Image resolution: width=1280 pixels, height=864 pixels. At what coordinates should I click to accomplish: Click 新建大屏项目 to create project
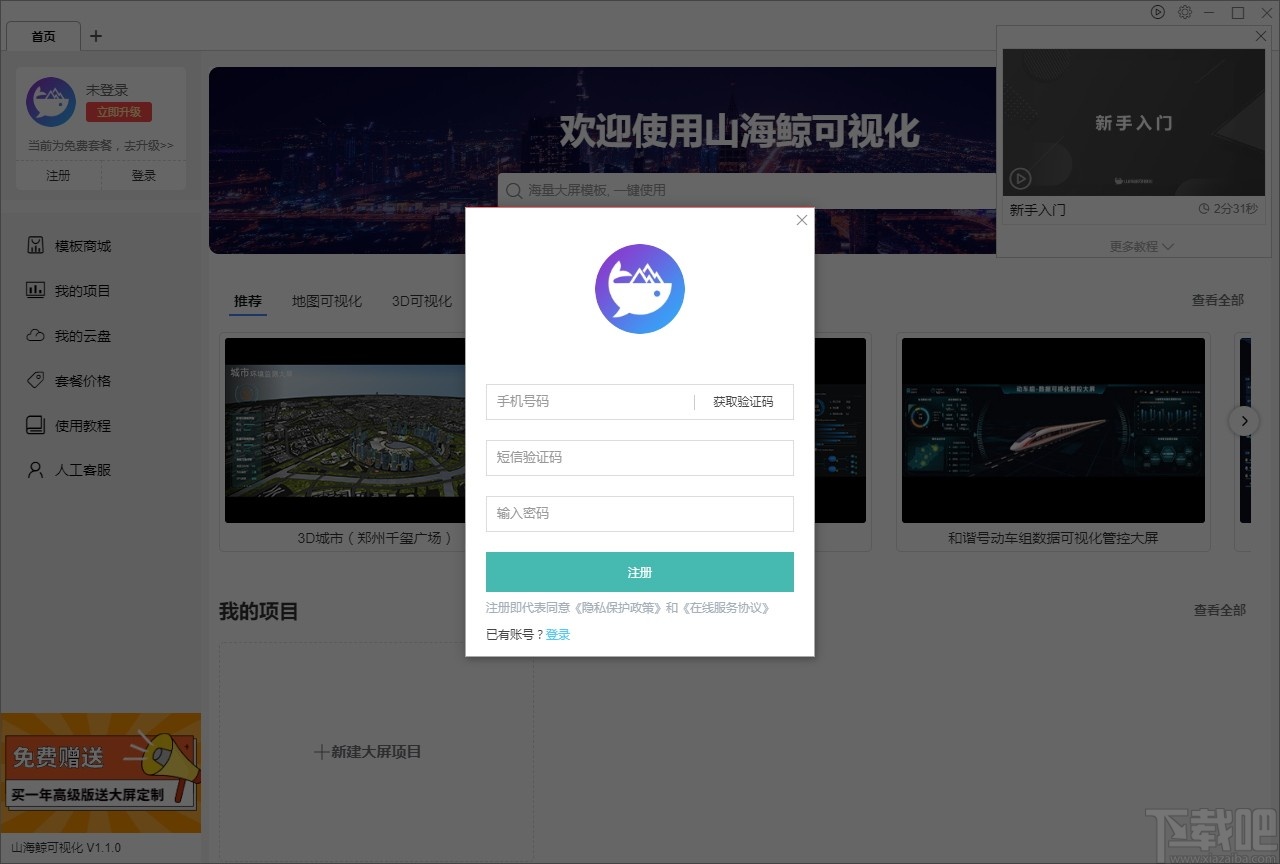click(368, 752)
